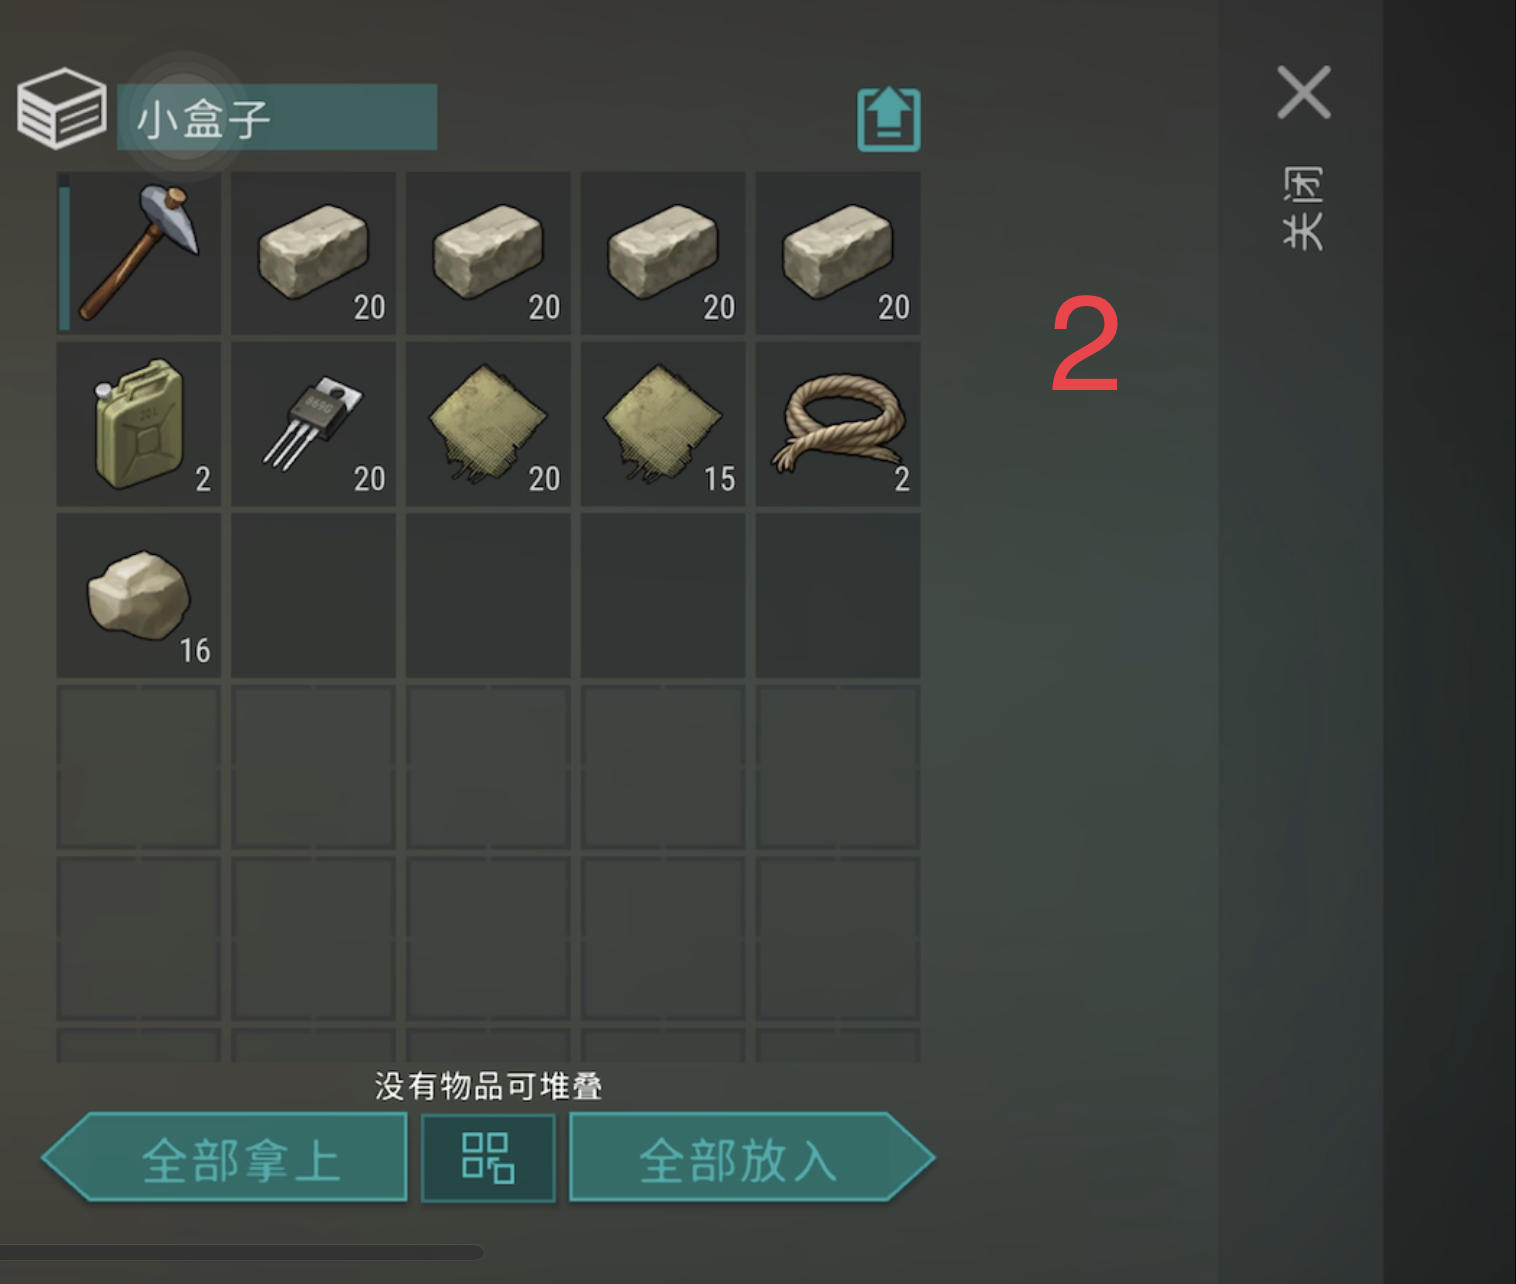Screen dimensions: 1516x1284
Task: Click the stack items grid button
Action: point(488,1157)
